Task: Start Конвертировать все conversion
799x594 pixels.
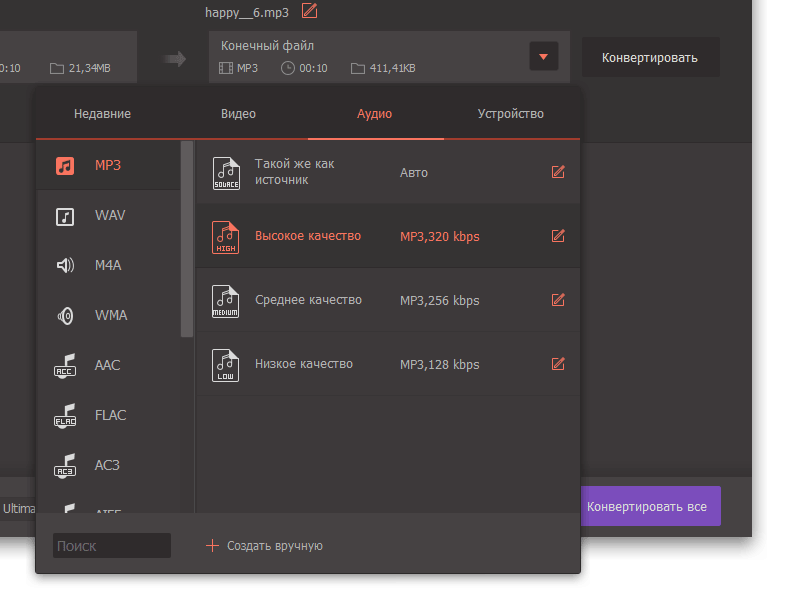Action: click(650, 506)
